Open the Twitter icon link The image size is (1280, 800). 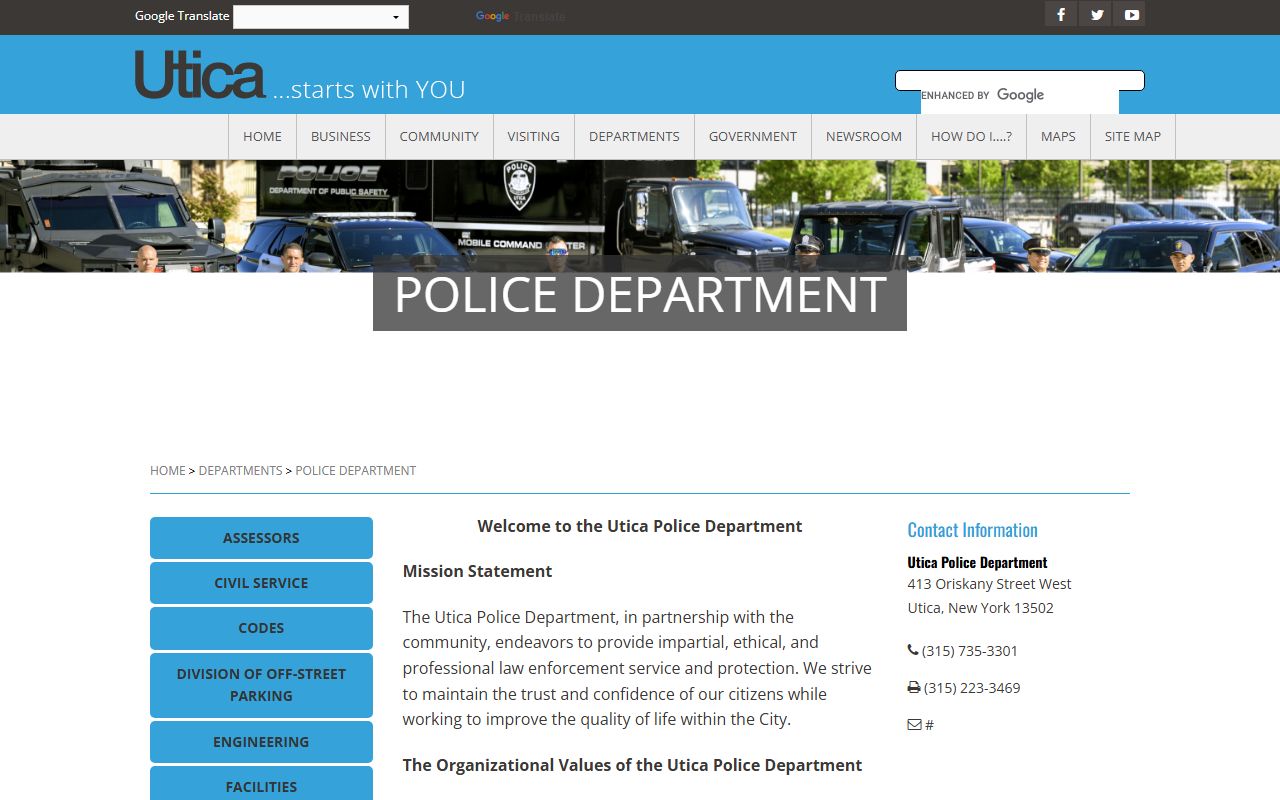click(x=1097, y=15)
